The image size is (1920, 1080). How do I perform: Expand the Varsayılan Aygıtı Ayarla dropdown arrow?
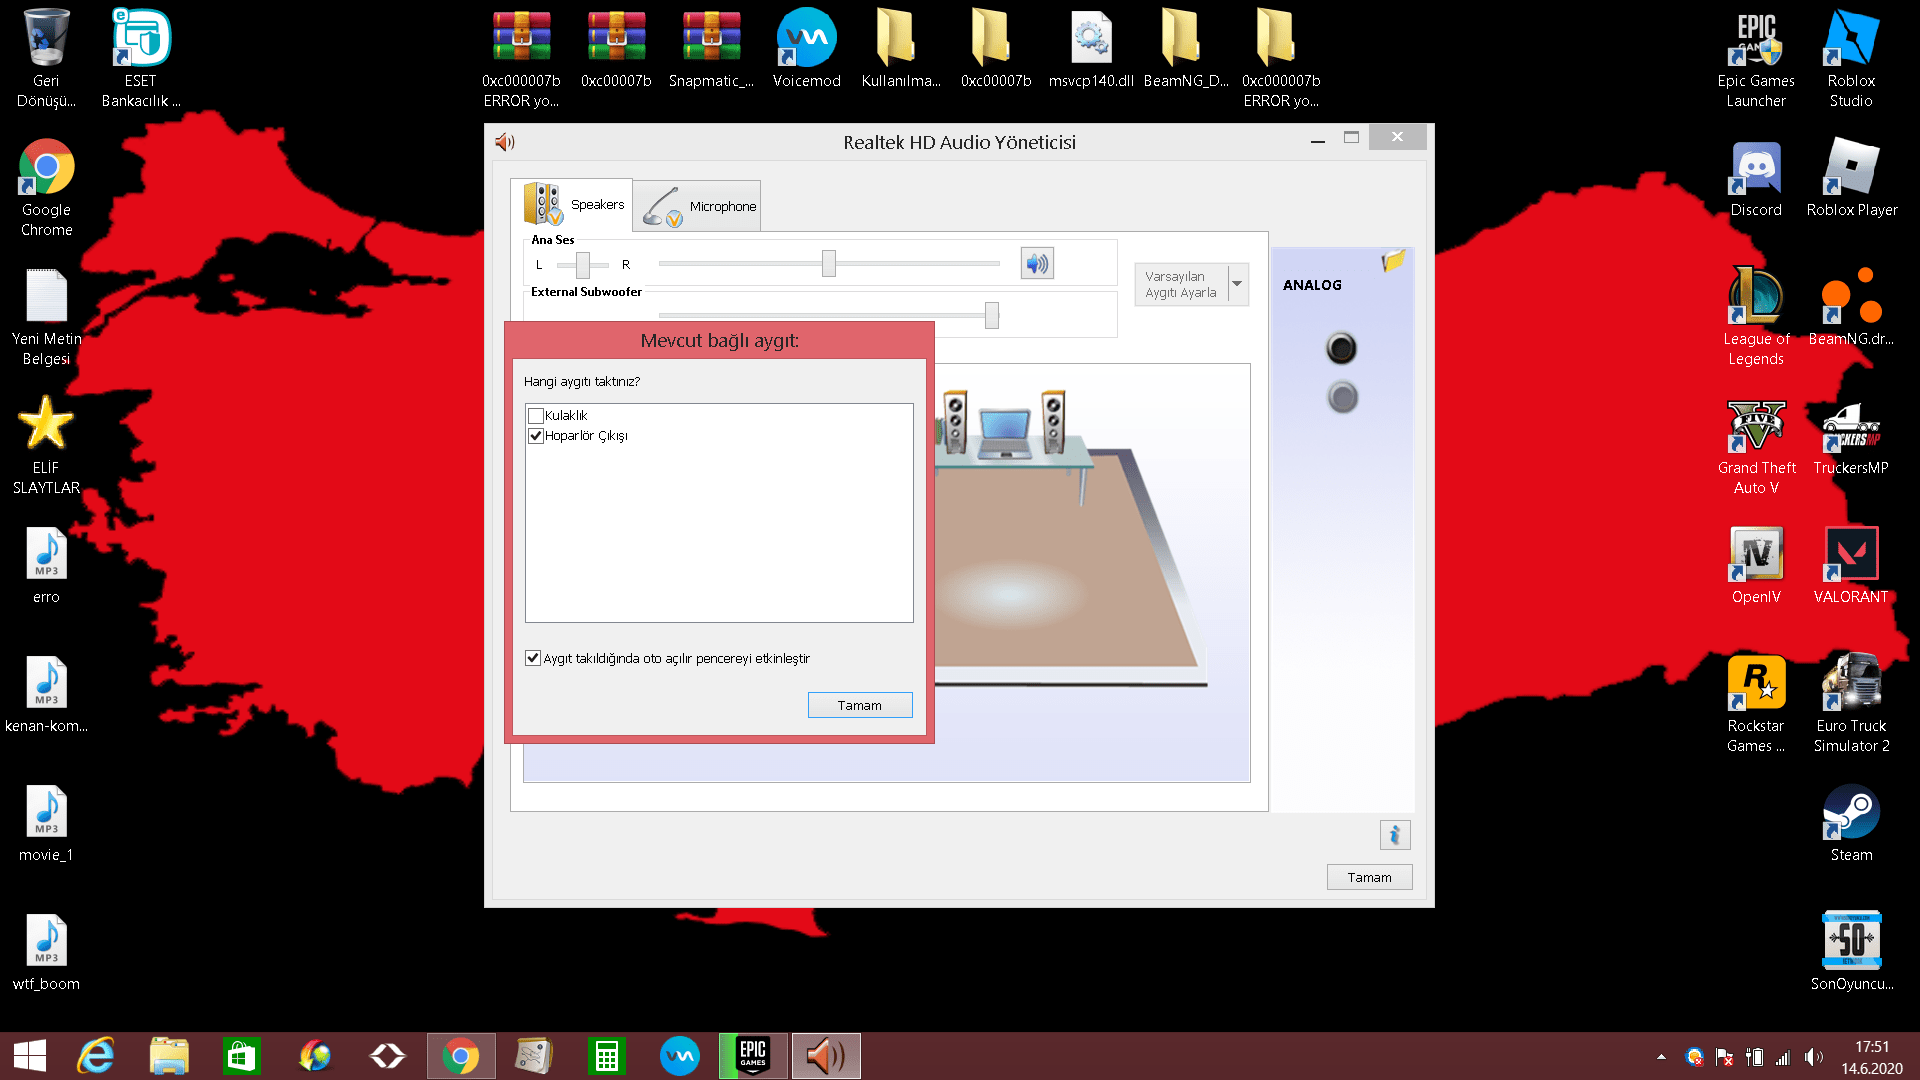click(x=1237, y=284)
